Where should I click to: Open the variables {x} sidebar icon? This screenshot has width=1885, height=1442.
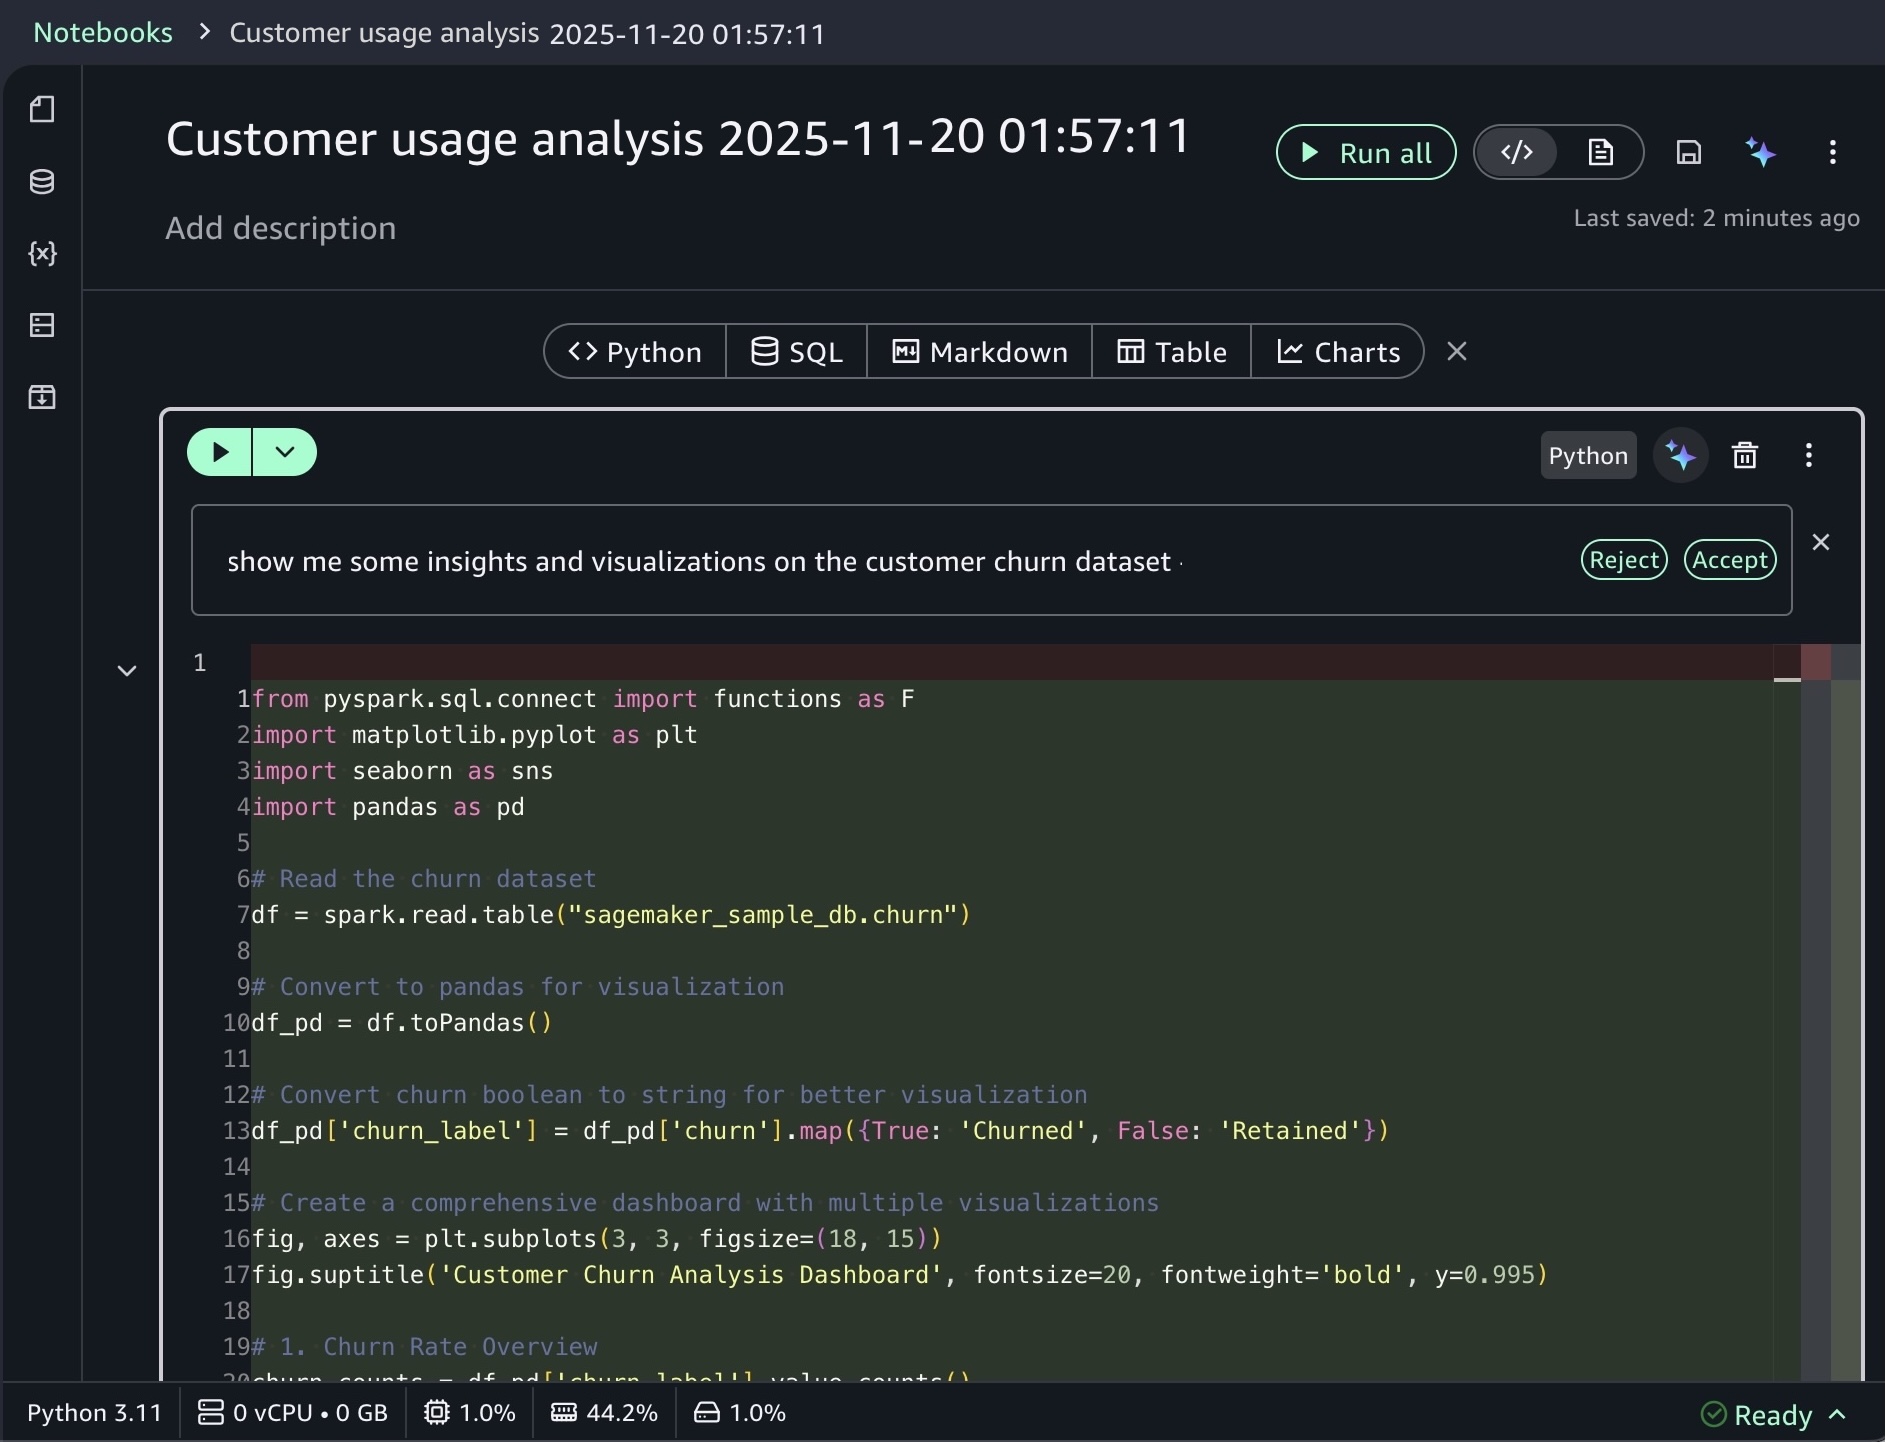point(42,253)
